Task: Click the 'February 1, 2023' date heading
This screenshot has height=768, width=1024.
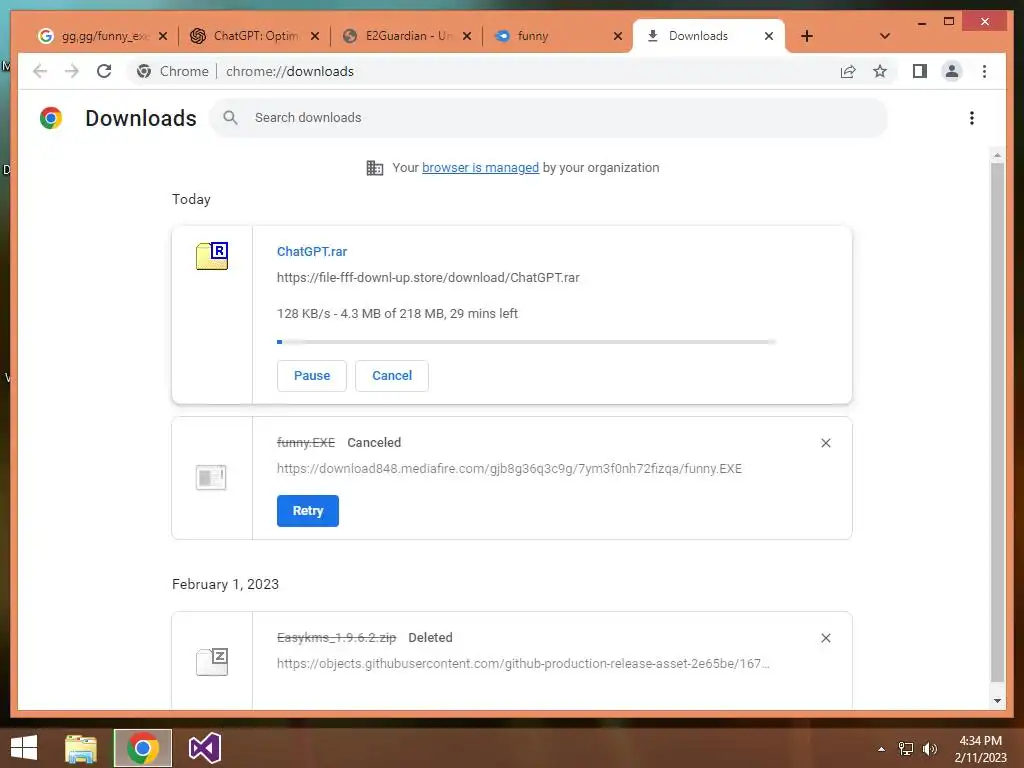Action: pos(225,584)
